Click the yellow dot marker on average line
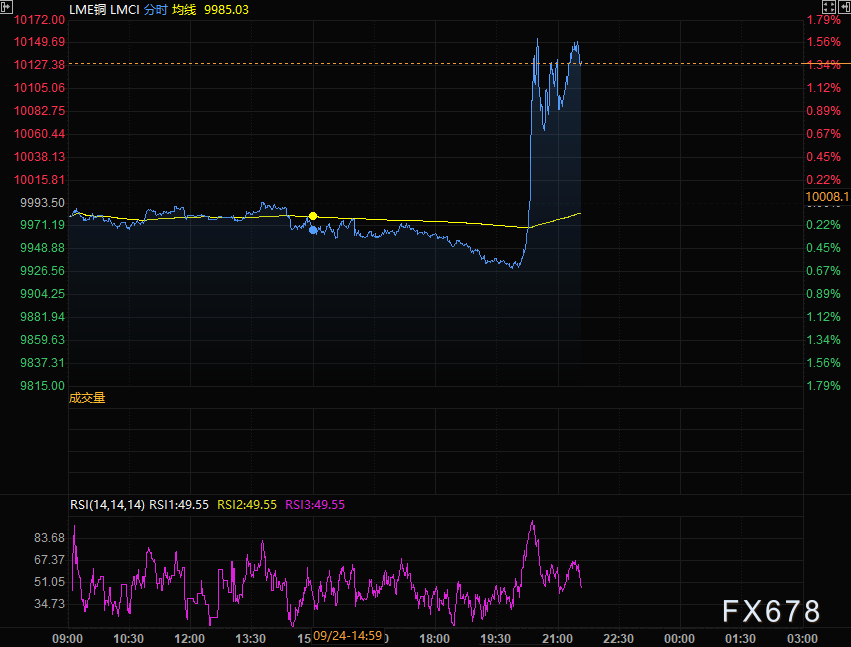The width and height of the screenshot is (851, 647). 313,216
